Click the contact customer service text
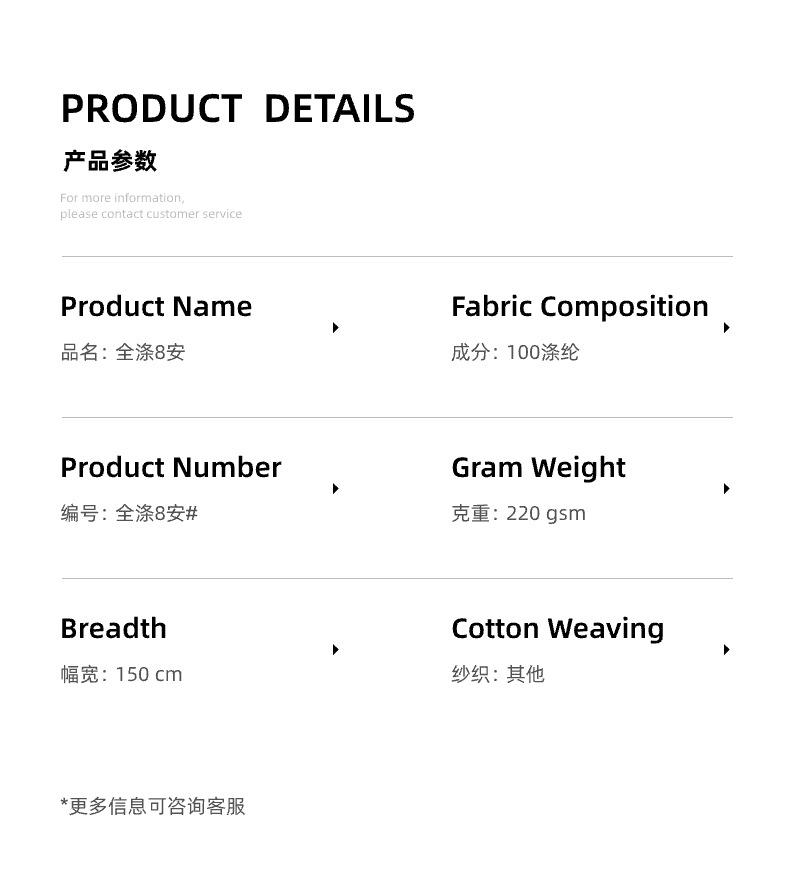800x891 pixels. (151, 214)
